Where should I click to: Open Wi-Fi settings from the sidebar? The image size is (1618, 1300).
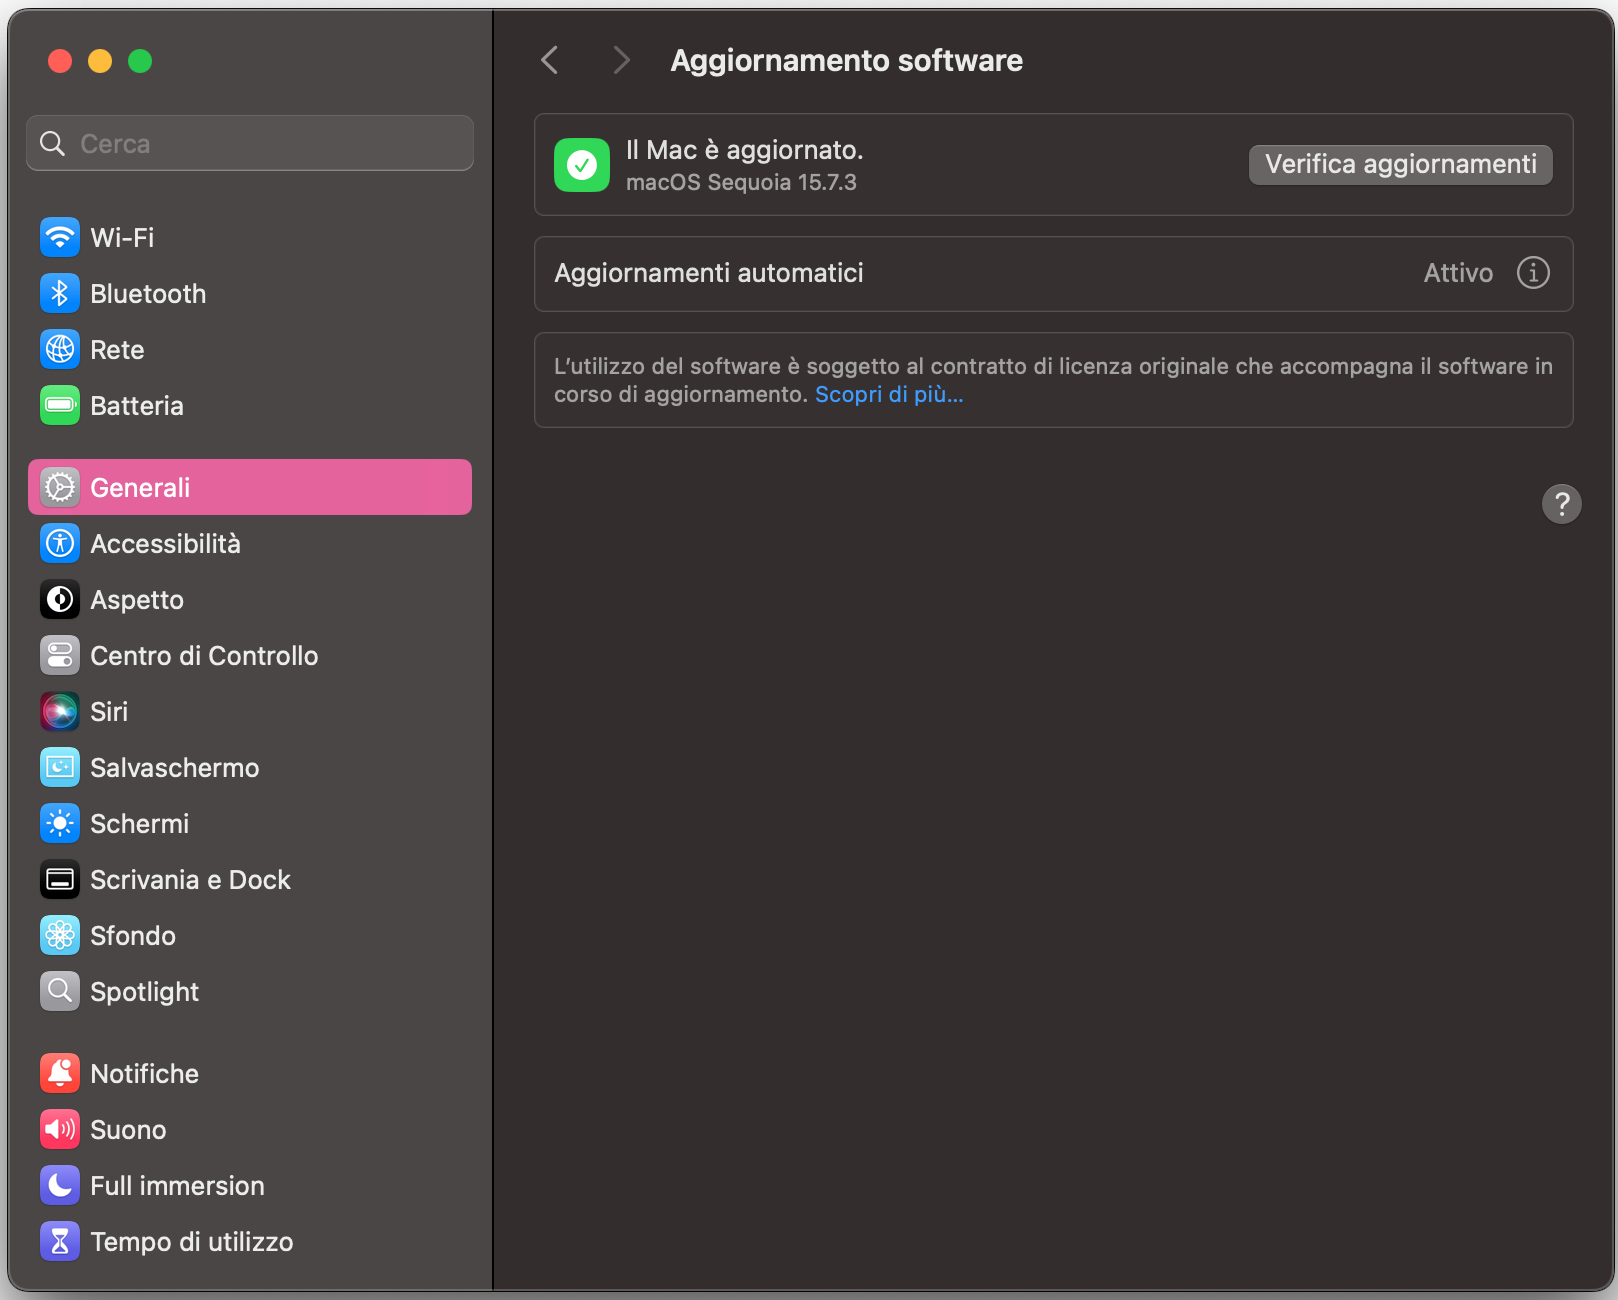pos(120,237)
